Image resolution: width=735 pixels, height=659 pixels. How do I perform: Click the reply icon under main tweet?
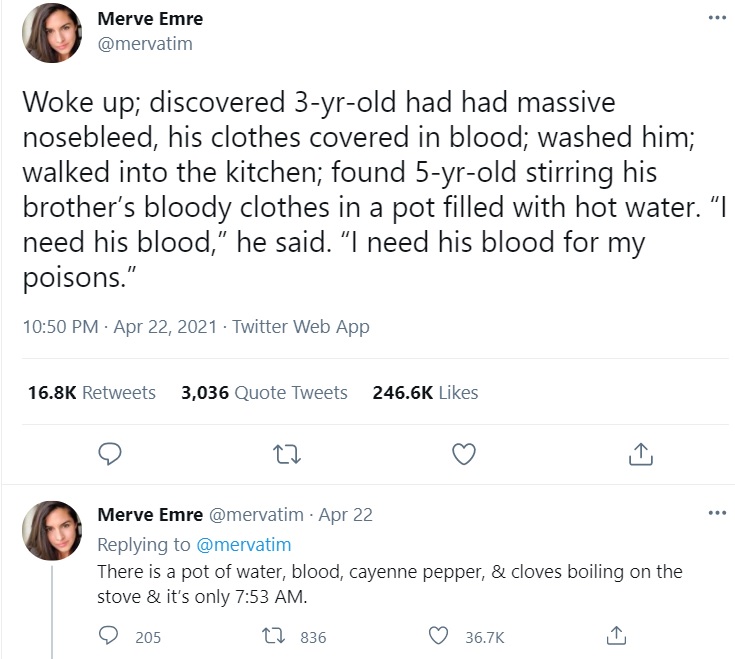110,454
